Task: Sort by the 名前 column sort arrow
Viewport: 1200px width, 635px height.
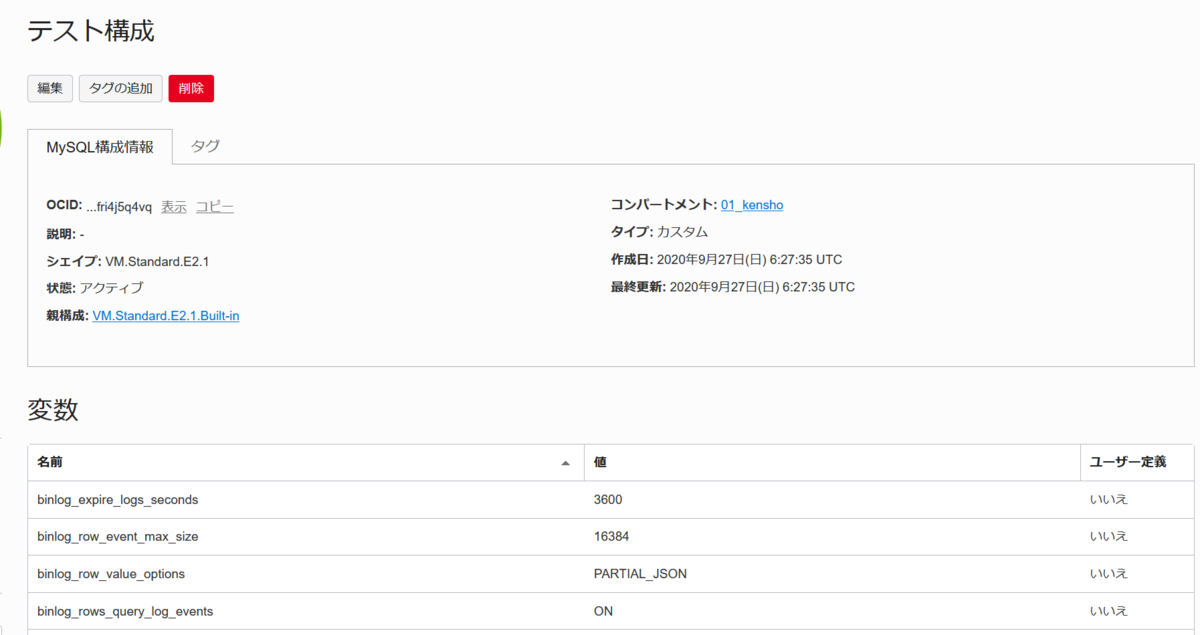Action: (566, 463)
